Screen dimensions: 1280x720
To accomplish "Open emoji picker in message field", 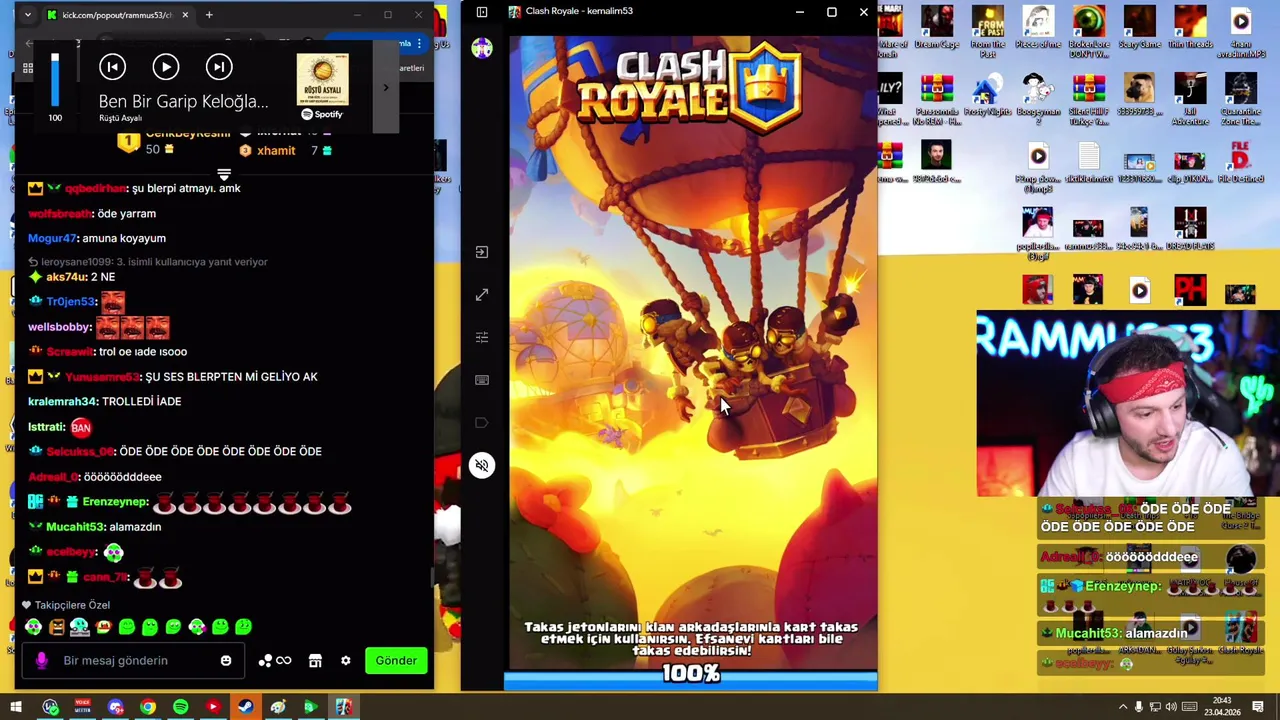I will click(x=226, y=661).
